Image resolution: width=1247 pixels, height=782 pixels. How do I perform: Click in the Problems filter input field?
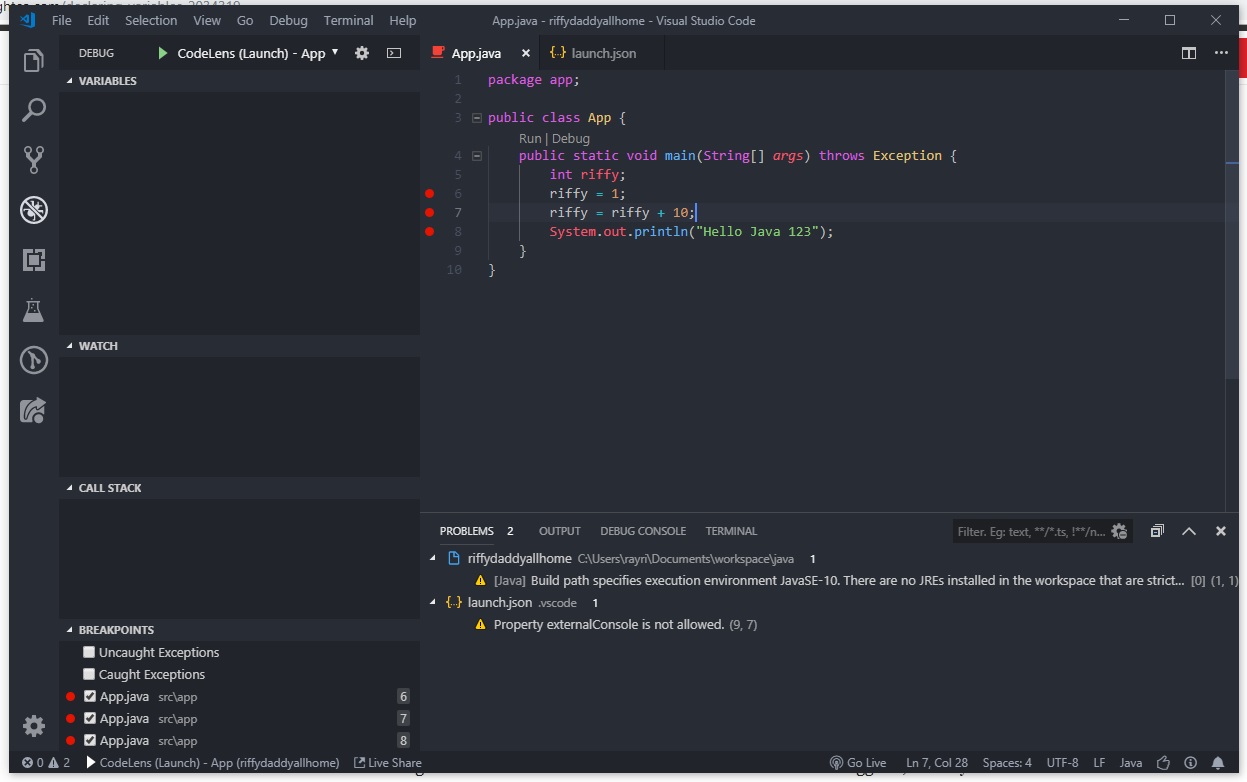(x=1032, y=531)
